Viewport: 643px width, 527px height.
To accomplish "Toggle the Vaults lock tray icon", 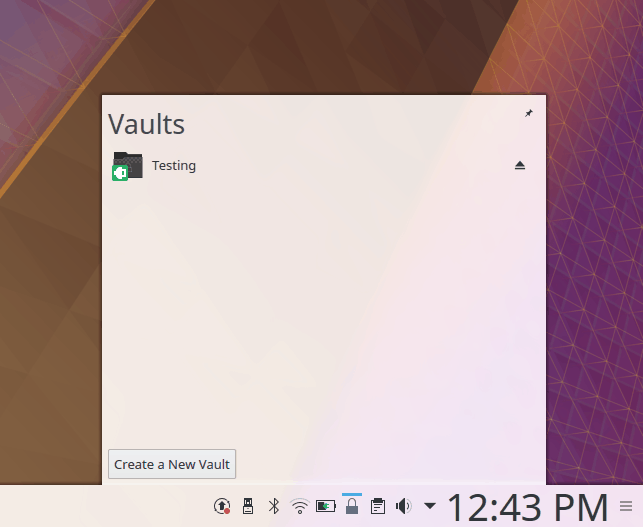I will click(x=352, y=506).
